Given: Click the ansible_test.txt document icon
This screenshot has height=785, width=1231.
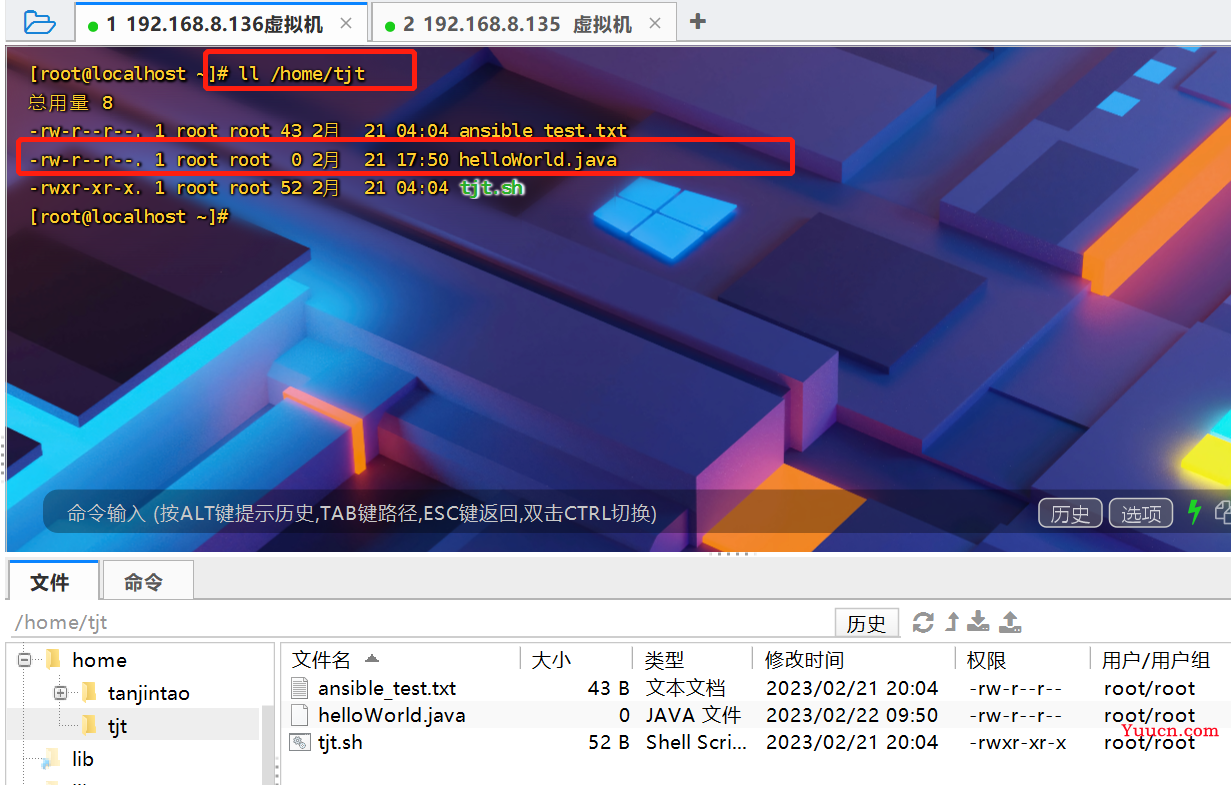Looking at the screenshot, I should coord(300,688).
